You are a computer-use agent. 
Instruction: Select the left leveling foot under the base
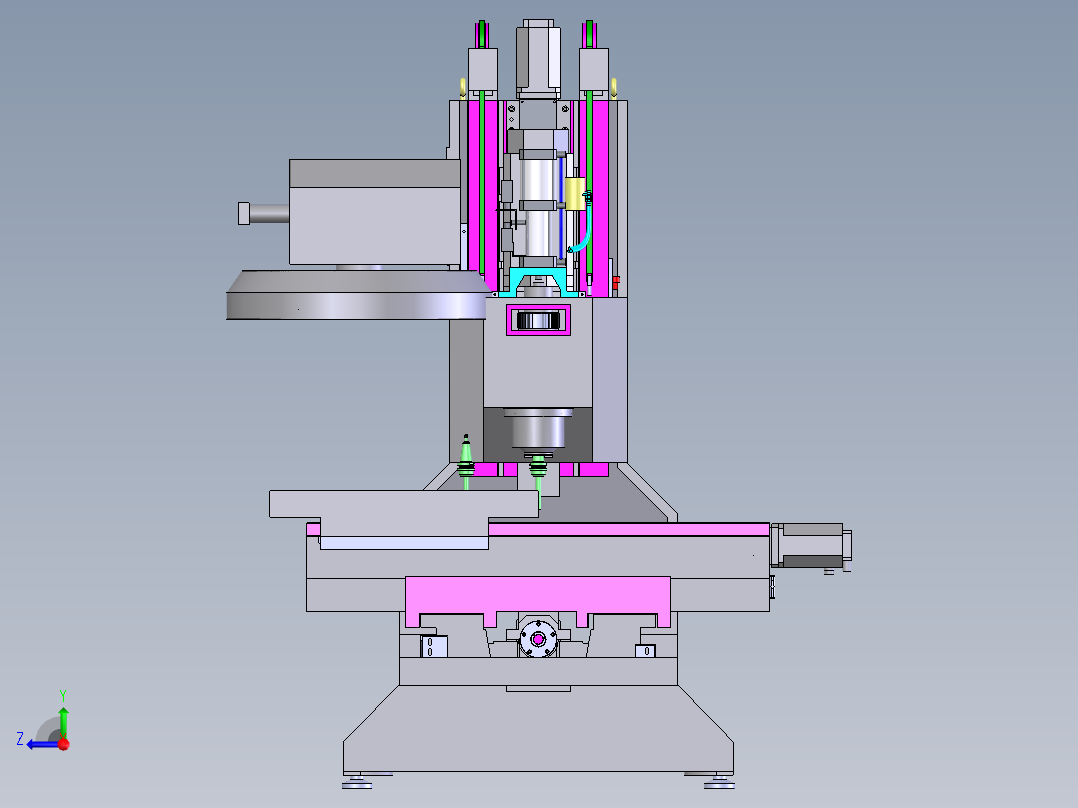[357, 781]
